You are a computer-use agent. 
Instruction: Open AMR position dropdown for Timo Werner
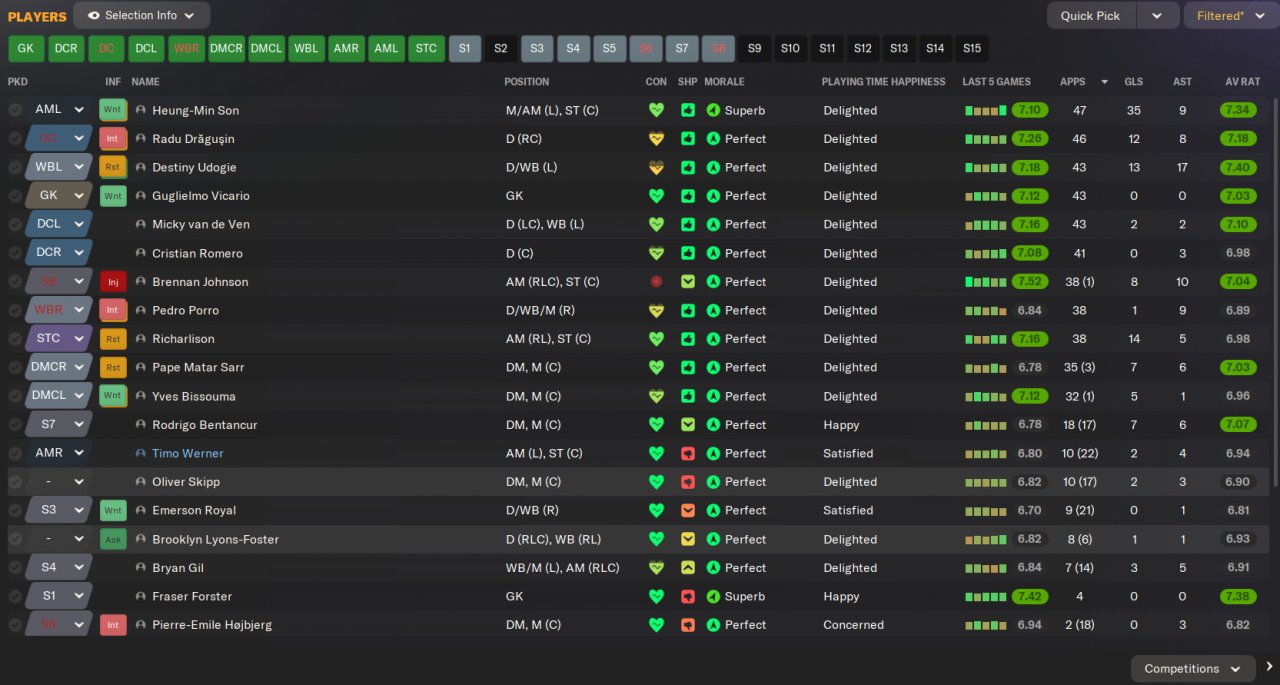coord(78,453)
